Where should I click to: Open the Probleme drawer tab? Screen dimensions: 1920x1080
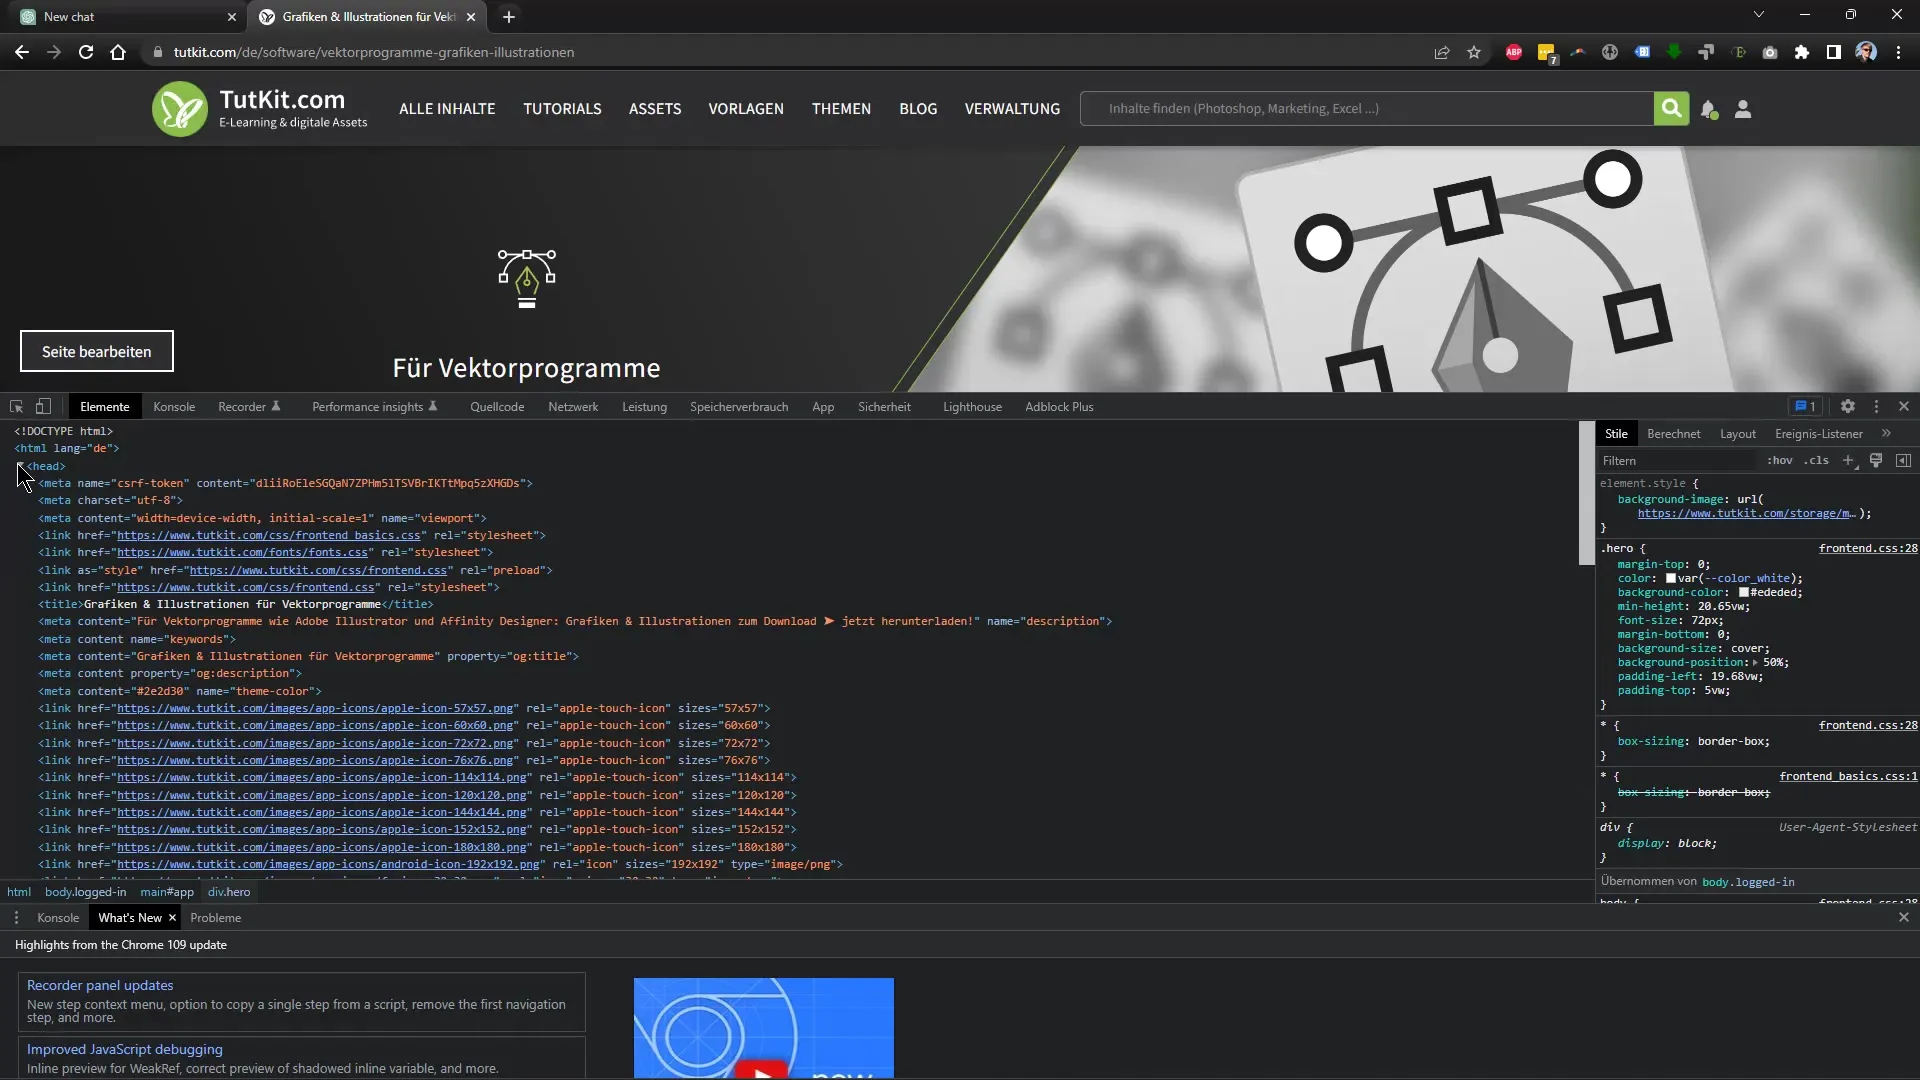click(216, 918)
